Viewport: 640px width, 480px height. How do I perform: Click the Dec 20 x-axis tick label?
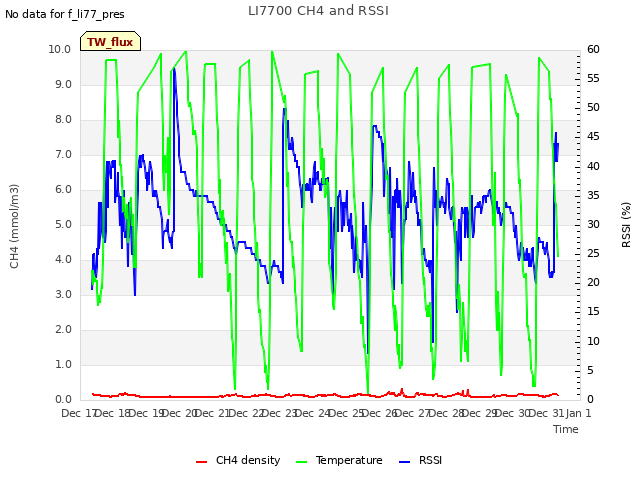coord(180,413)
